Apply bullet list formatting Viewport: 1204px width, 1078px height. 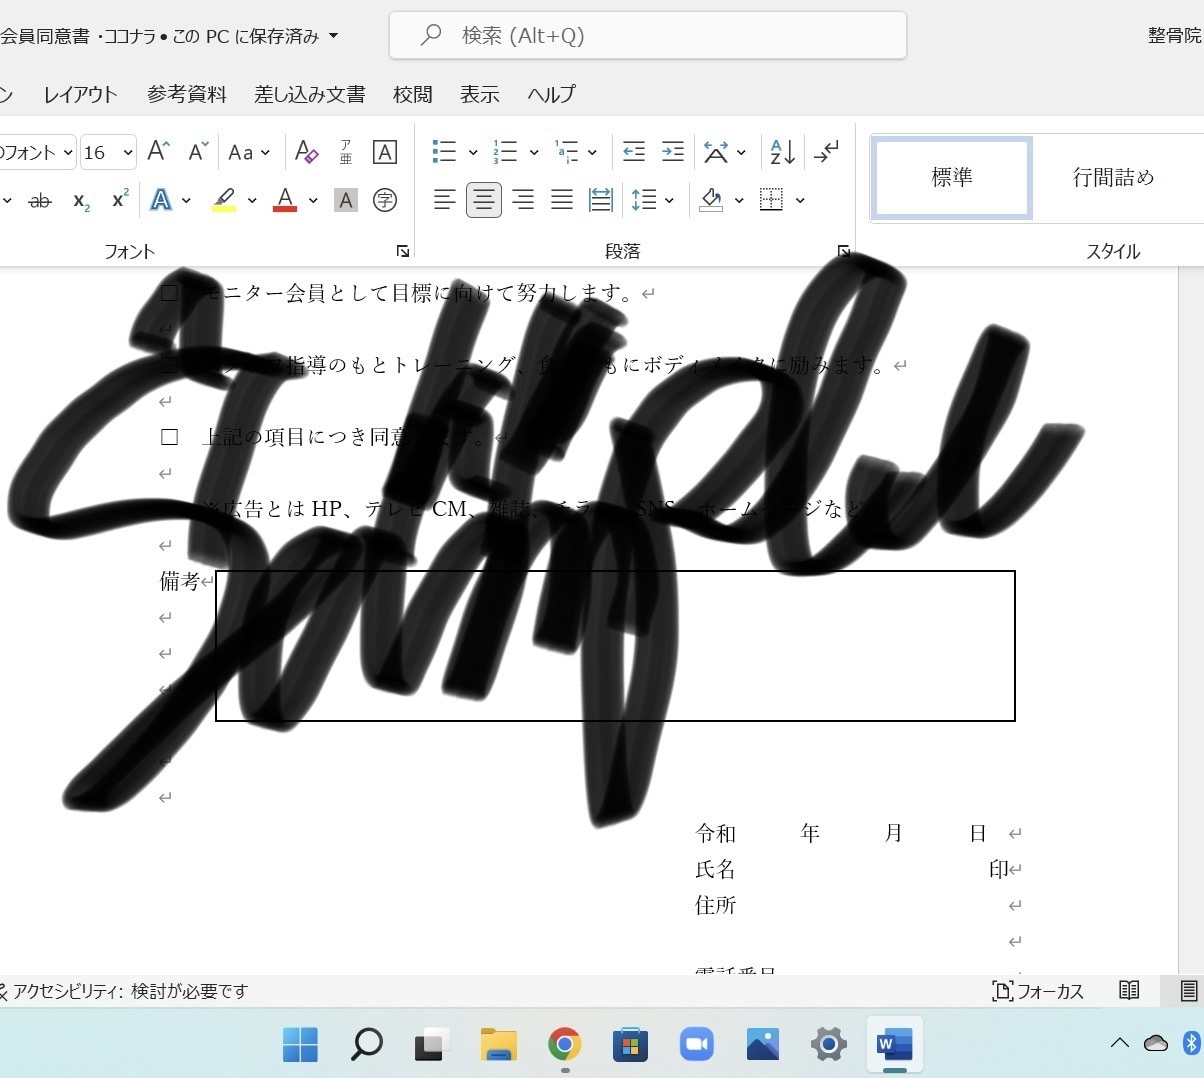tap(444, 152)
